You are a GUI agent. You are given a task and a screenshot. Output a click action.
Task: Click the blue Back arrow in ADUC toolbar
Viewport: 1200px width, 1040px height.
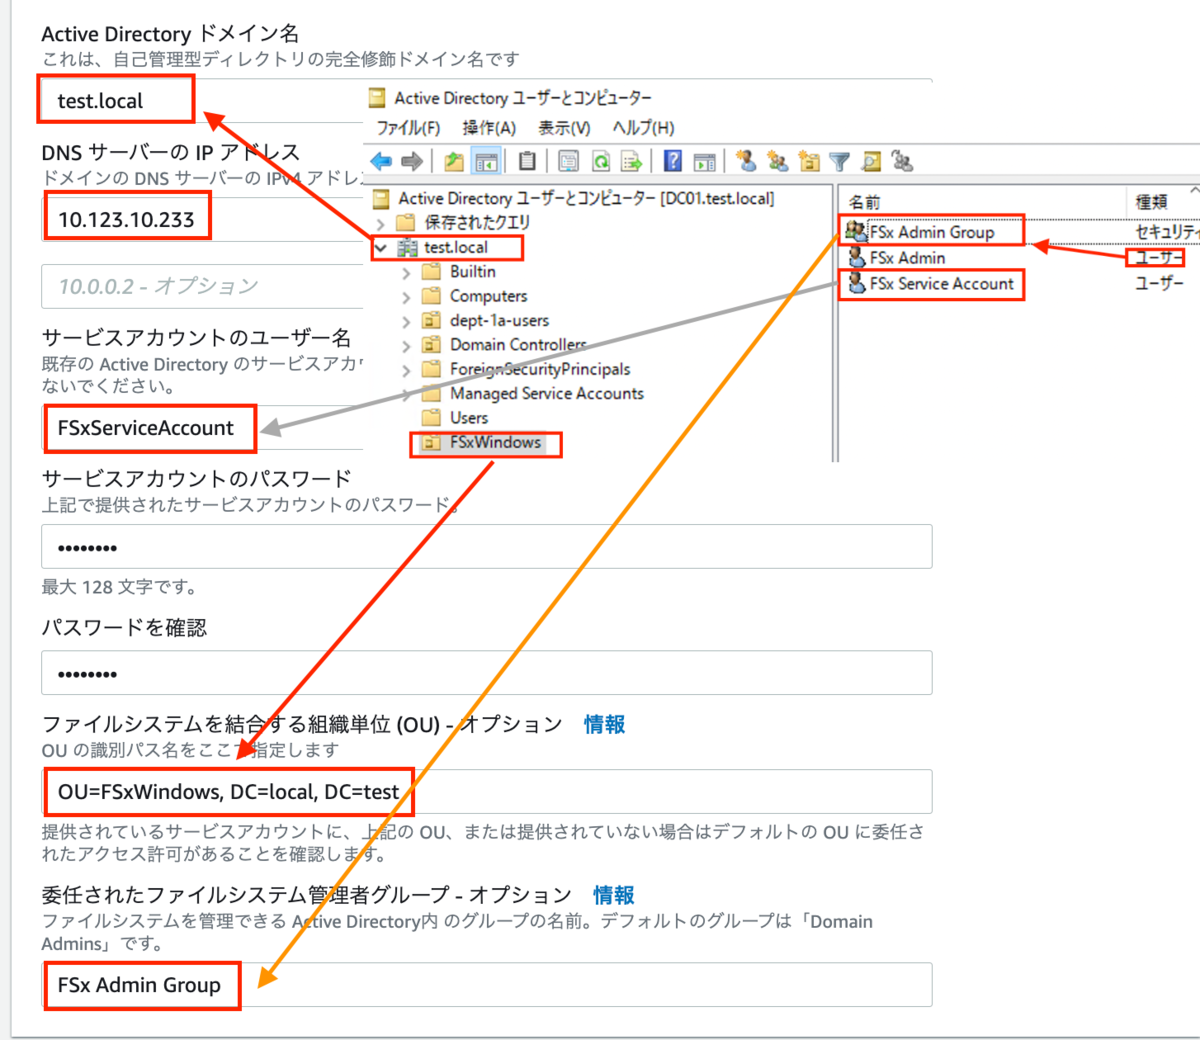[381, 161]
